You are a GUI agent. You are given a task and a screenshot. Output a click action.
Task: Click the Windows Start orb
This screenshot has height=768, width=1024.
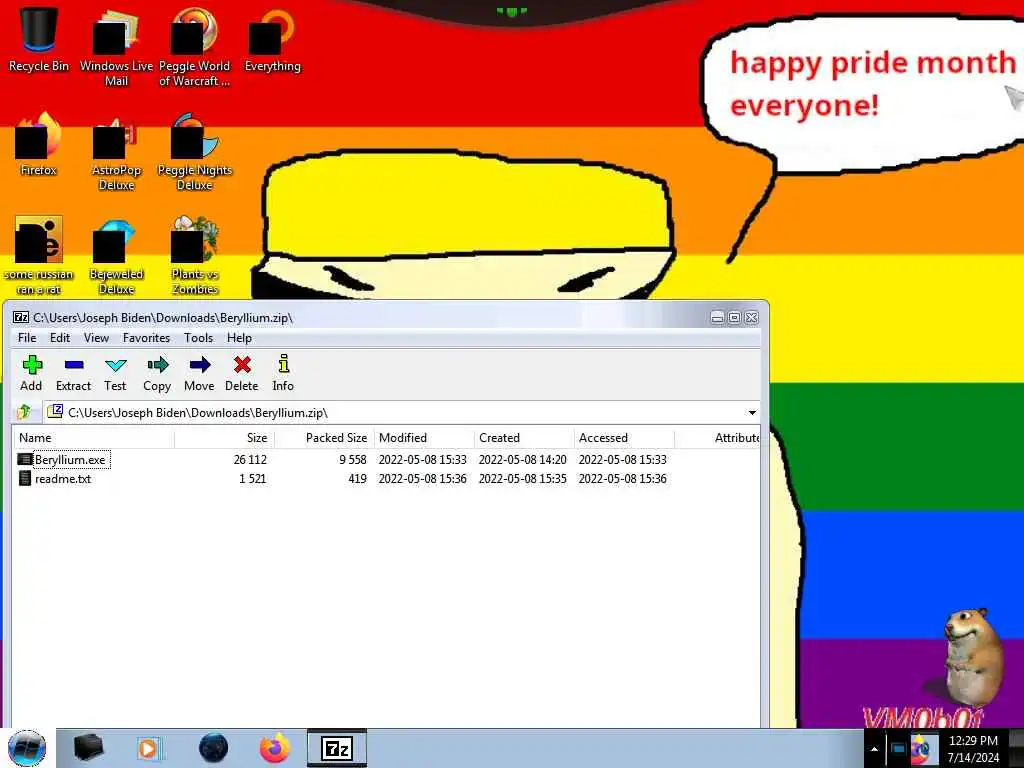27,748
